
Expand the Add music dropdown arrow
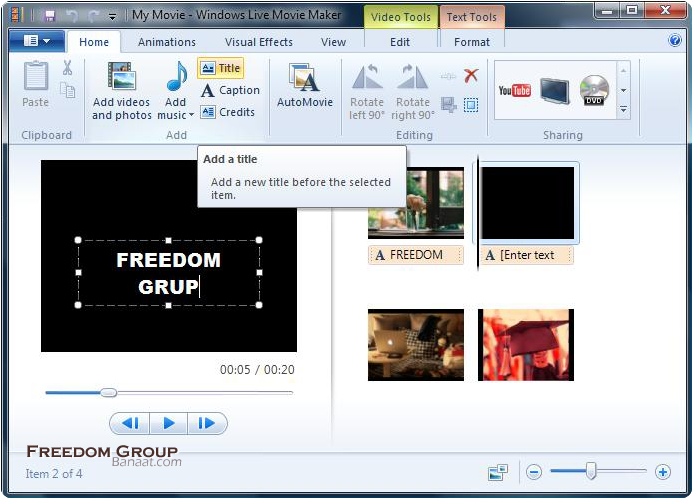(191, 115)
